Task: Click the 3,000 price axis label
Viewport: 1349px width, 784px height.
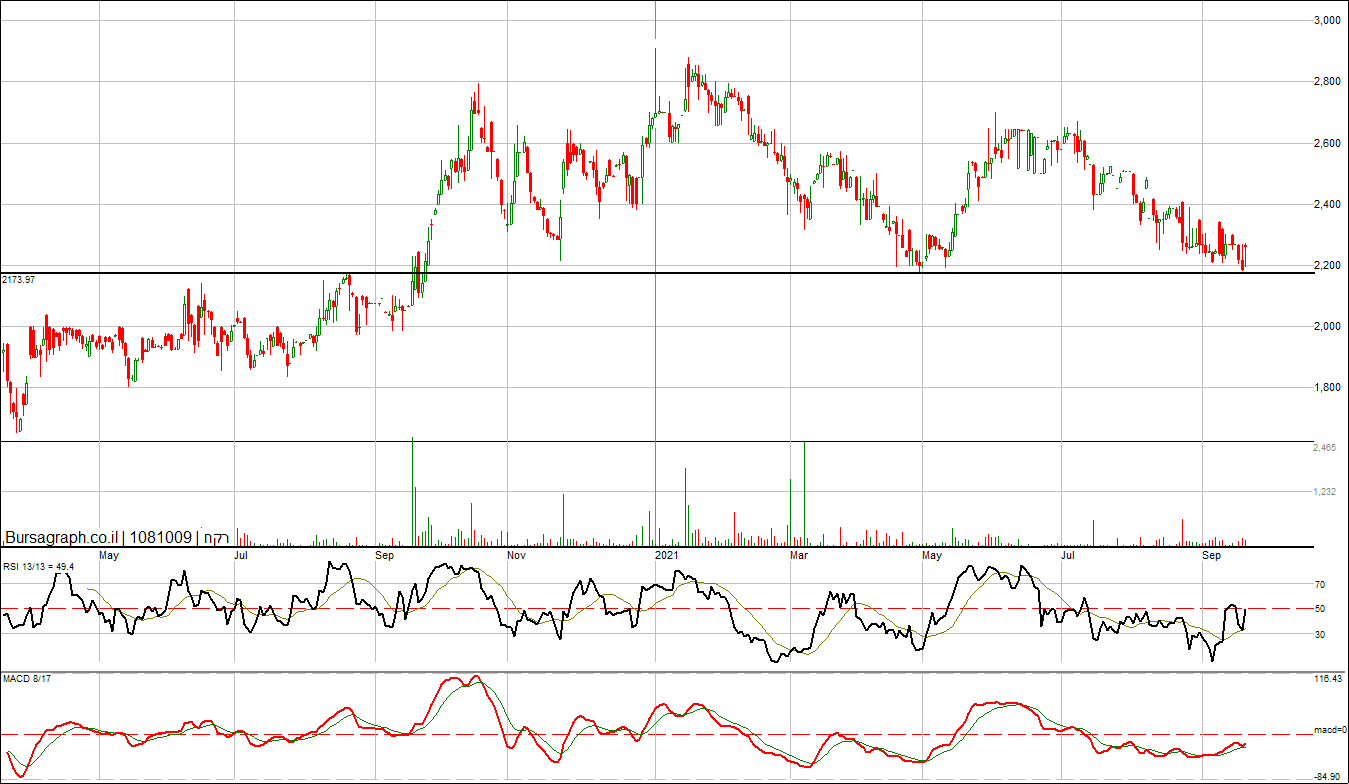Action: point(1326,20)
